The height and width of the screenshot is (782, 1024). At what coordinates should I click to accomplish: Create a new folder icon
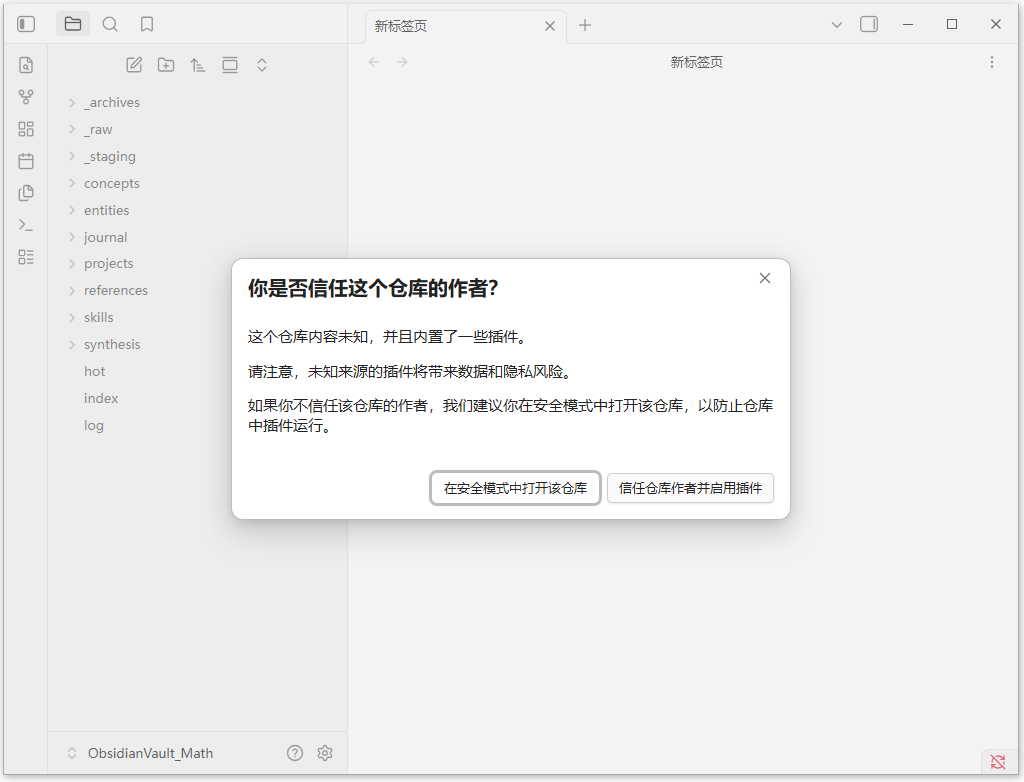pyautogui.click(x=166, y=65)
